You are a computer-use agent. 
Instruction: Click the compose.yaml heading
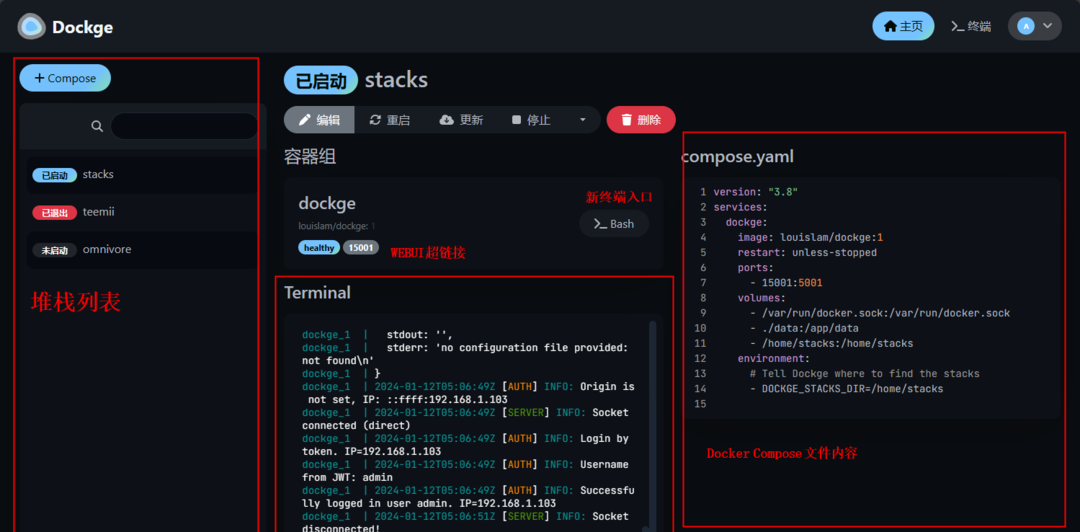[x=738, y=157]
